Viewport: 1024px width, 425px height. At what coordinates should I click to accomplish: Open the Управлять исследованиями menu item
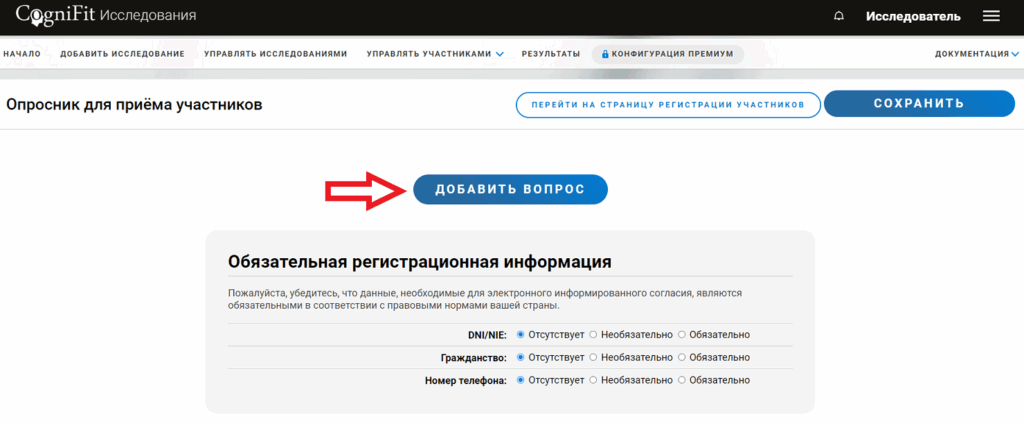(x=275, y=54)
